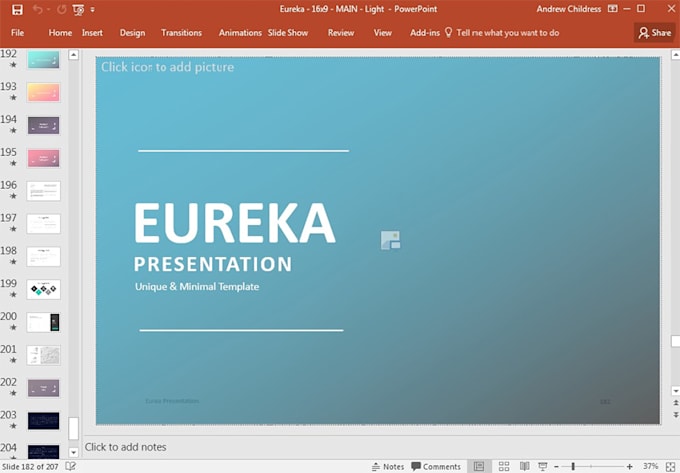Select slide 203 thumbnail
The width and height of the screenshot is (680, 473).
point(43,421)
